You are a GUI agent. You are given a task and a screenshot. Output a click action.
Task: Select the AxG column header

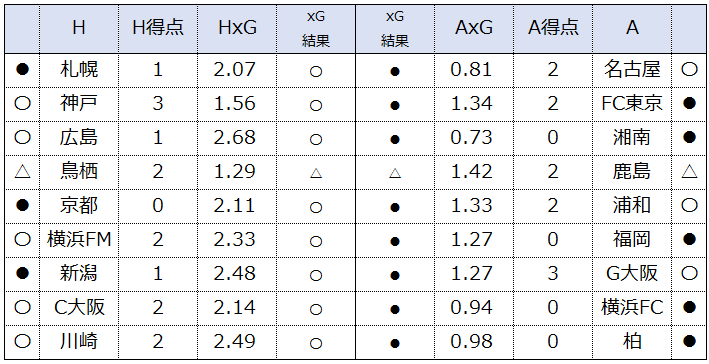tap(474, 28)
